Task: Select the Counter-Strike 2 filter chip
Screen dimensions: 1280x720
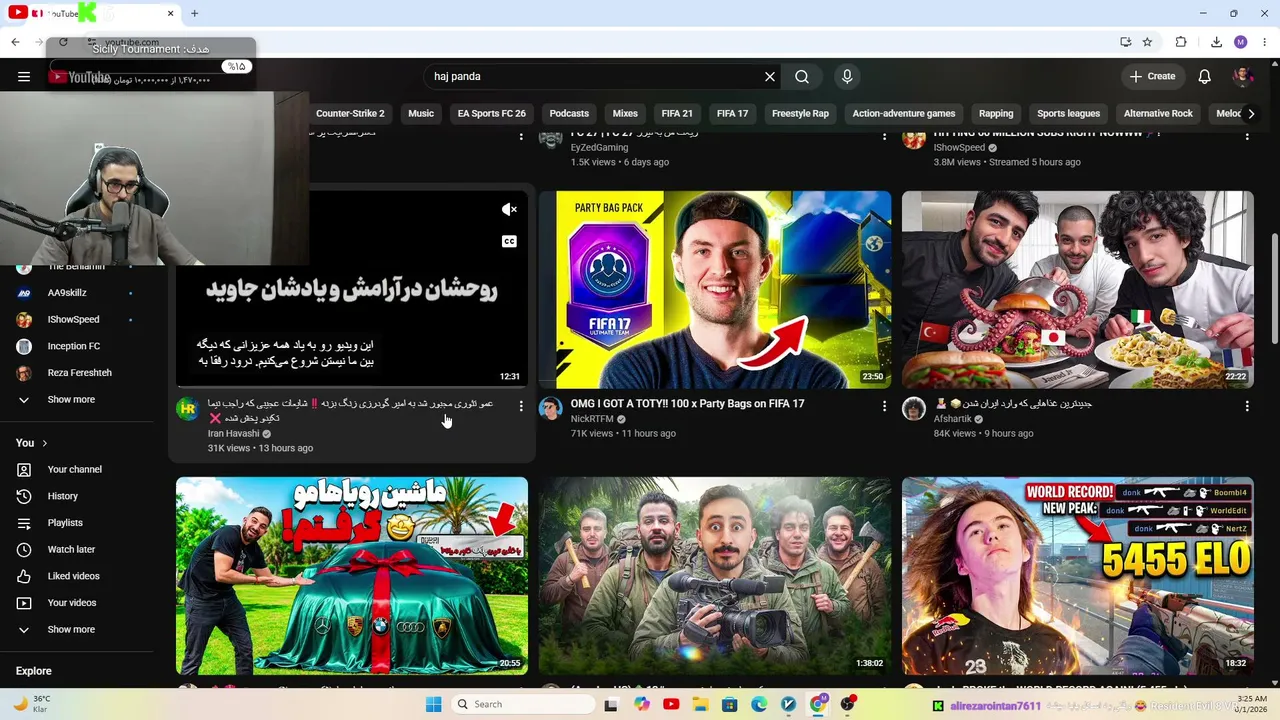Action: click(x=350, y=114)
